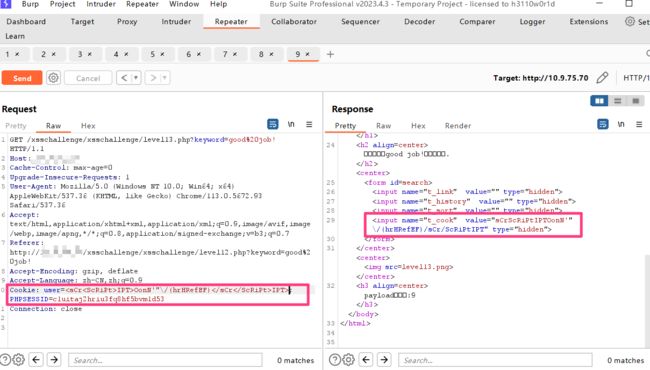650x370 pixels.
Task: Go back to previous request in history
Action: [124, 77]
